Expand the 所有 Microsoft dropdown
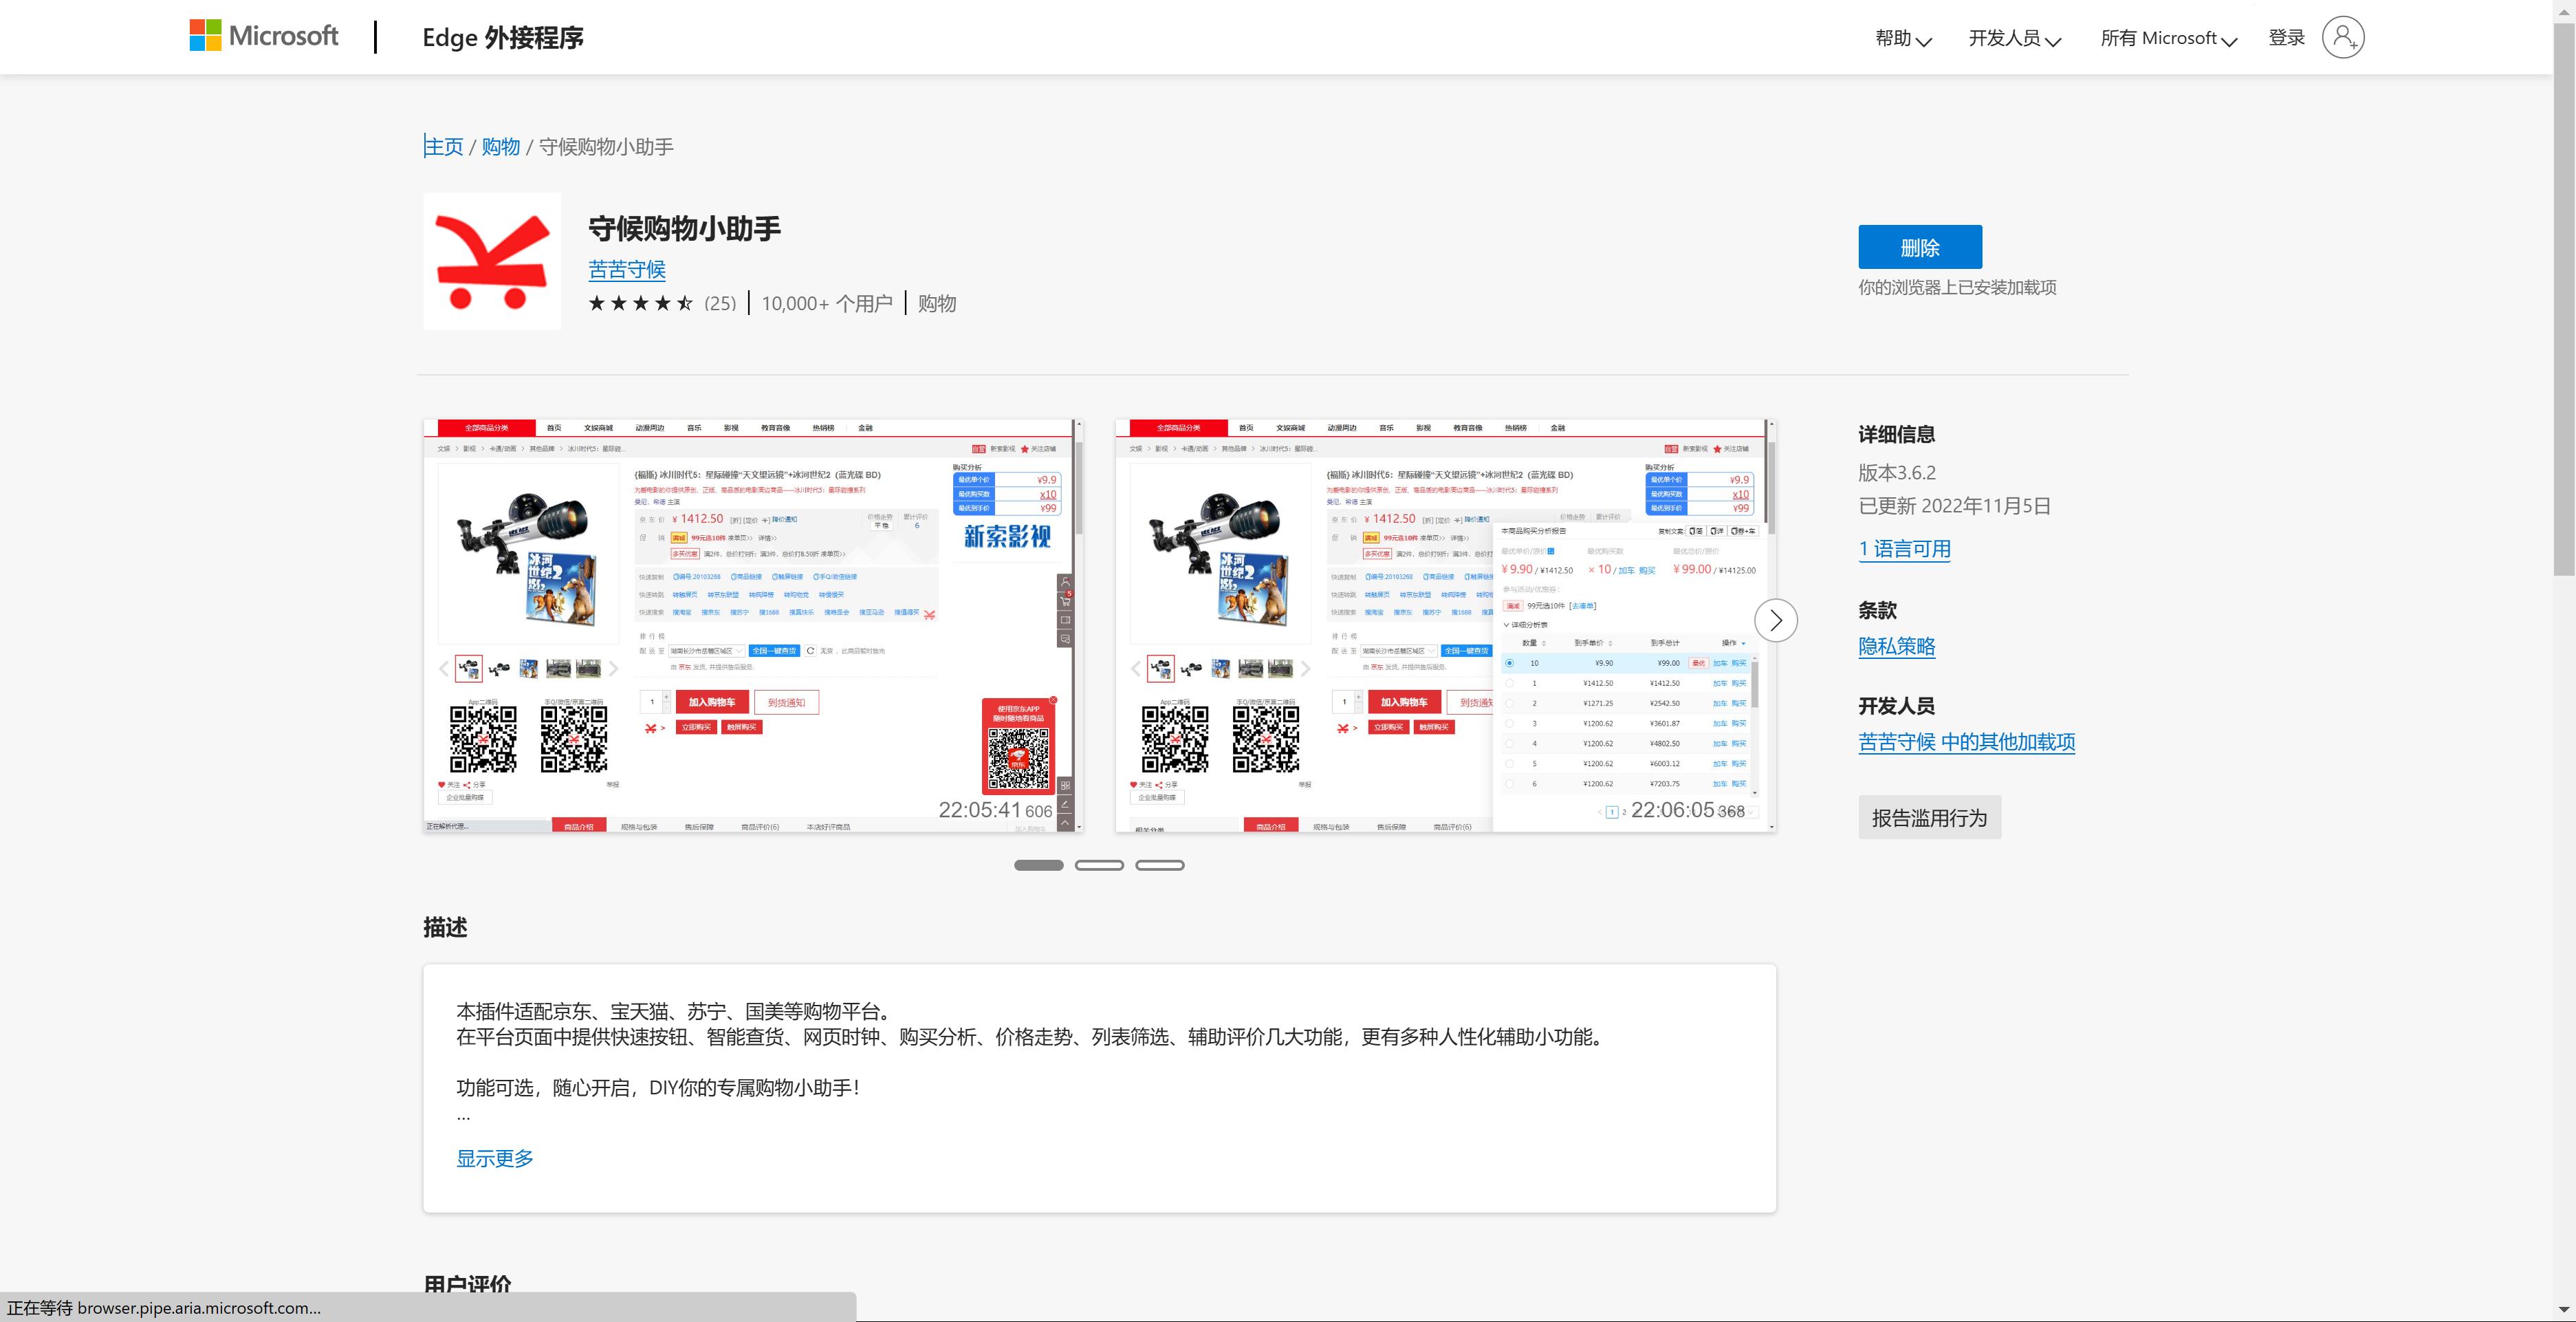The image size is (2576, 1322). click(2166, 38)
